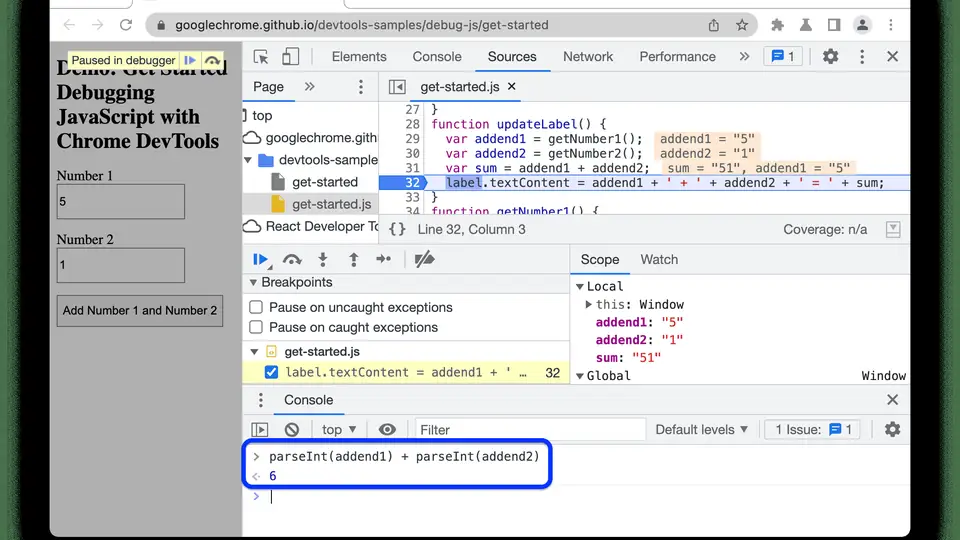Open the browser extensions puzzle icon

pos(778,25)
